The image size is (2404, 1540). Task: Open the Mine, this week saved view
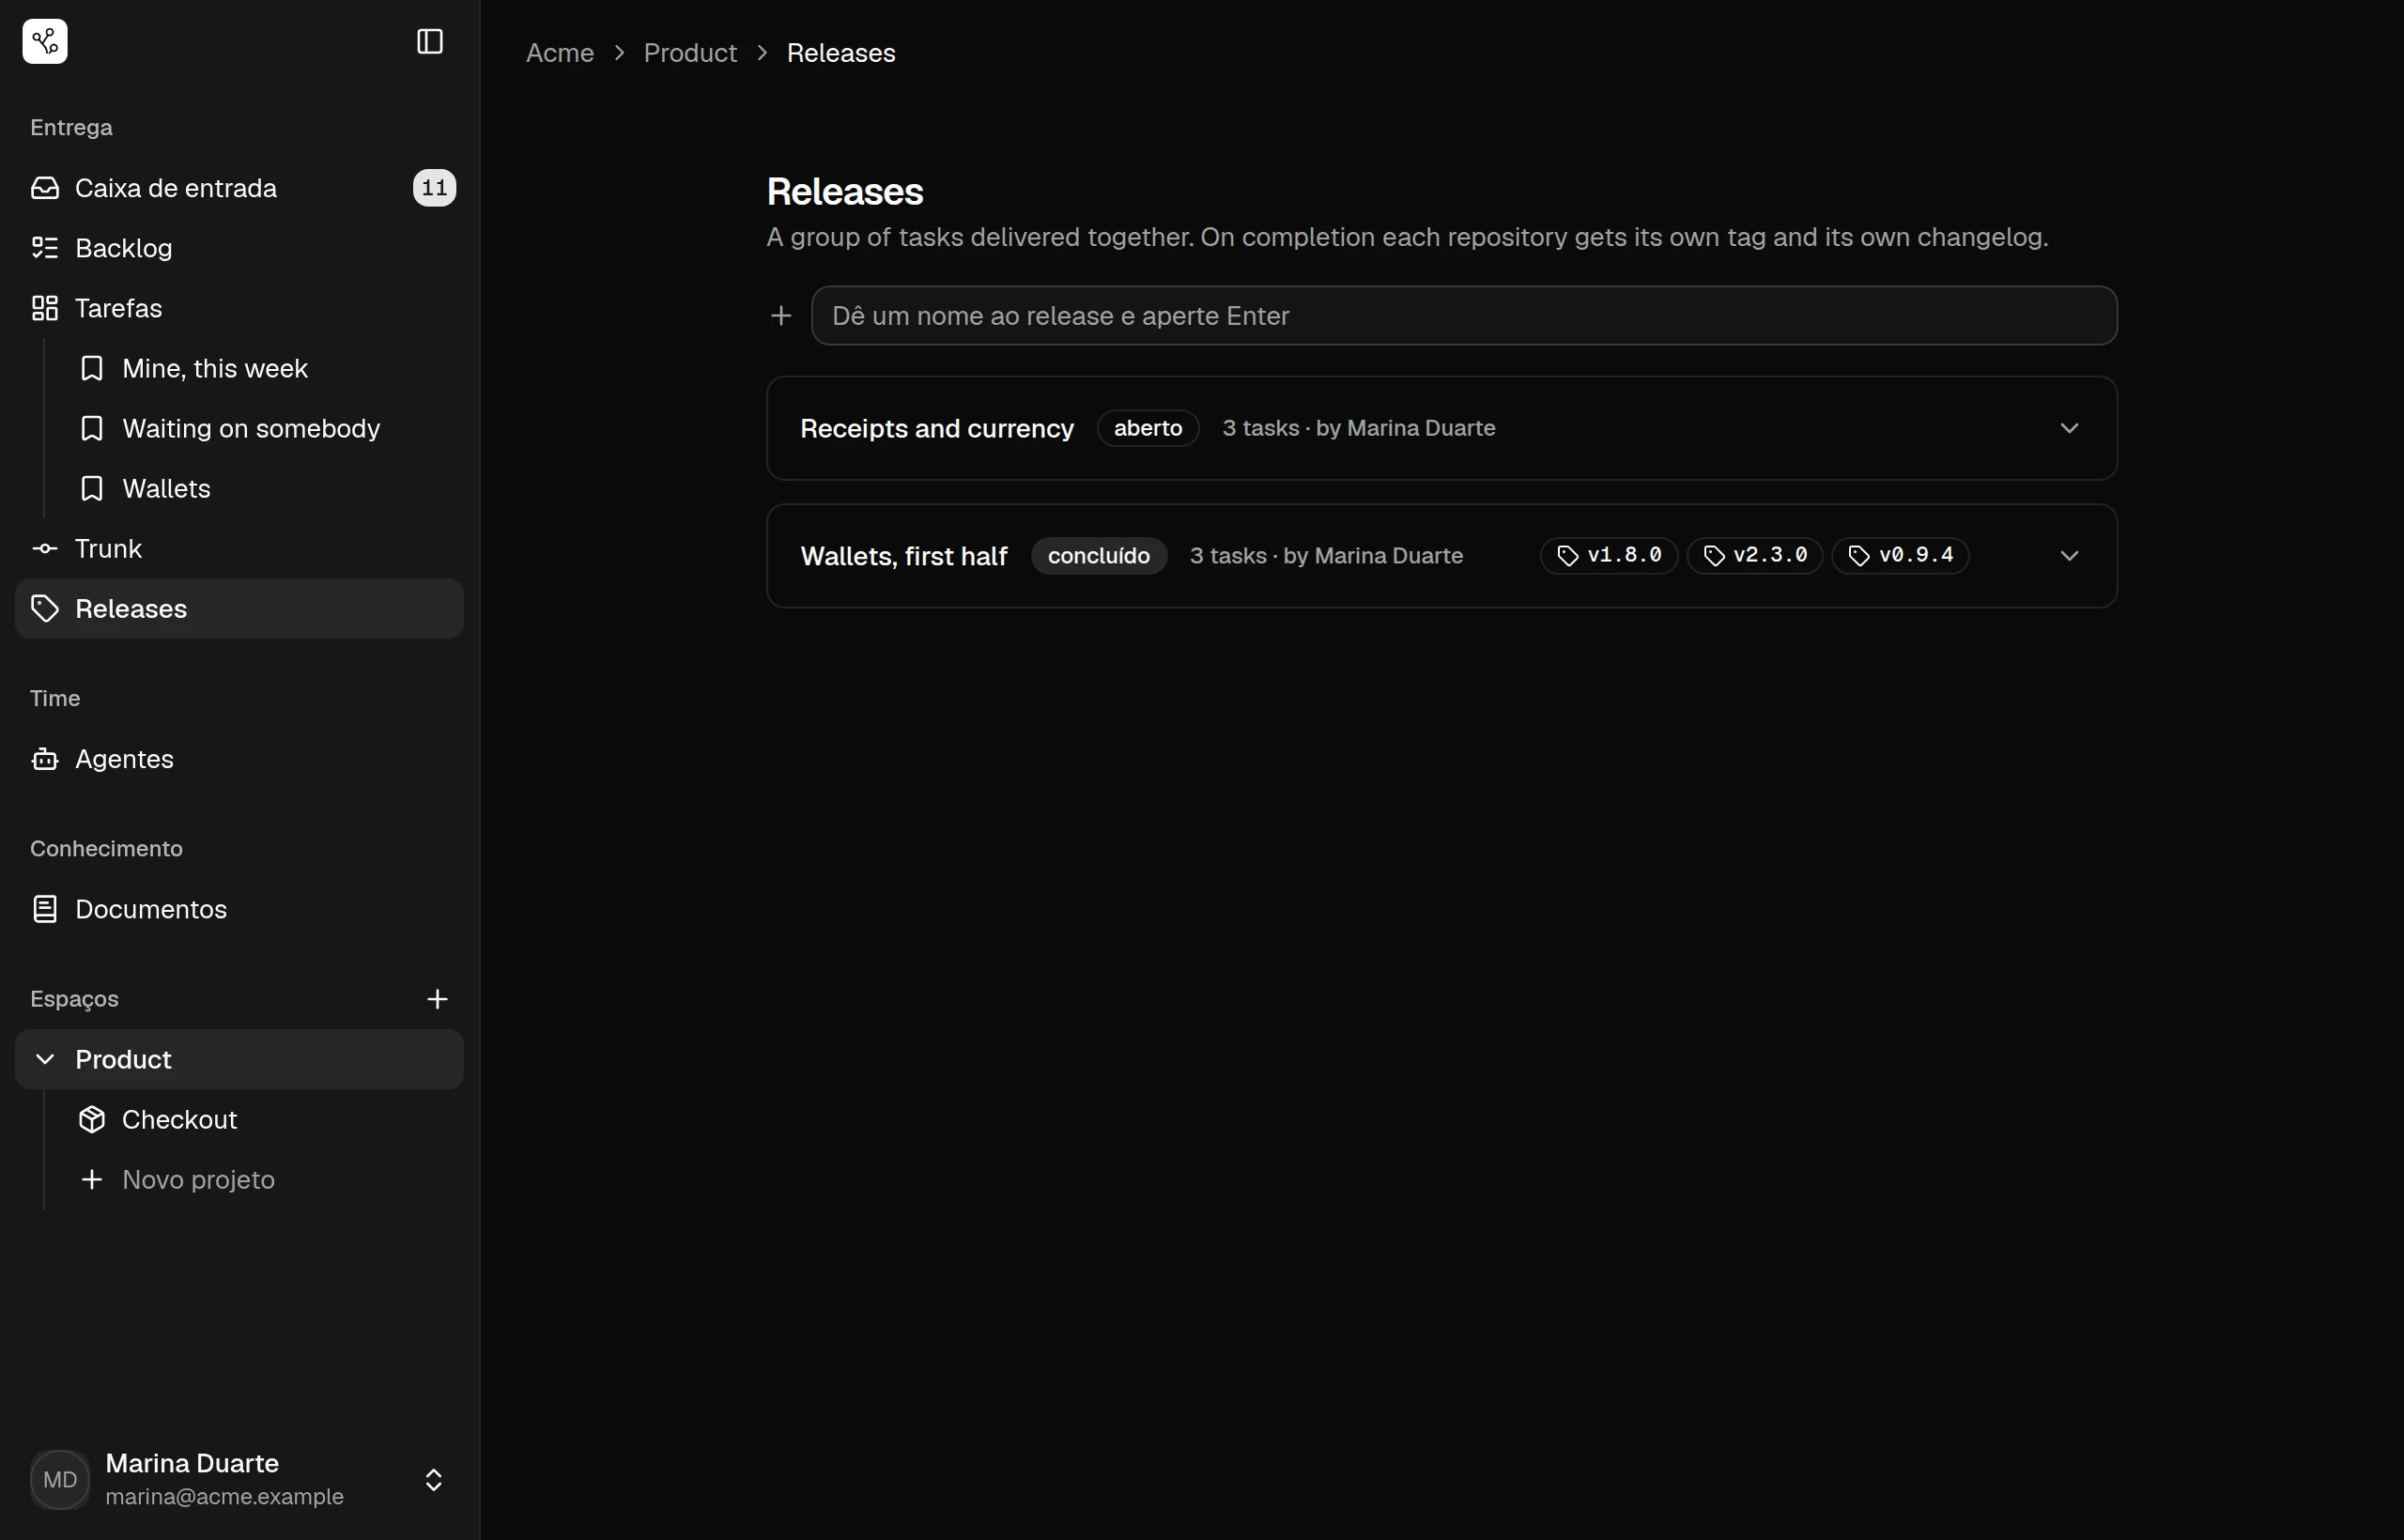tap(262, 368)
